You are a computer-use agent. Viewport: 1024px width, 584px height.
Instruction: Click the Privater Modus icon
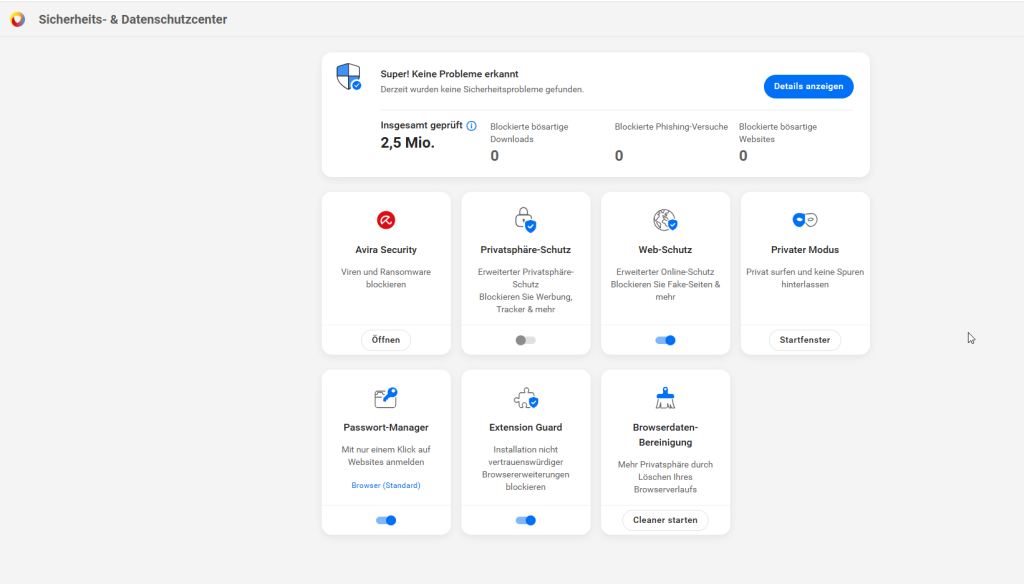[x=804, y=220]
